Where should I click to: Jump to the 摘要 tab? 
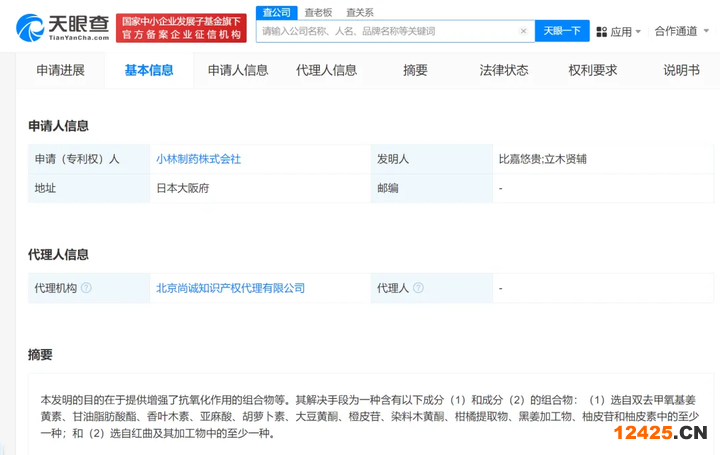coord(415,70)
